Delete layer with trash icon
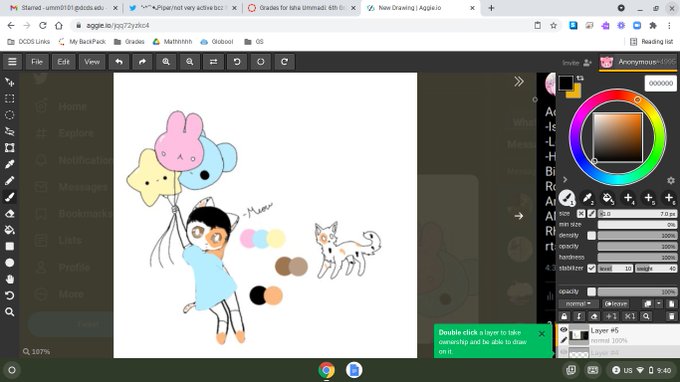Viewport: 680px width, 382px height. [x=671, y=317]
